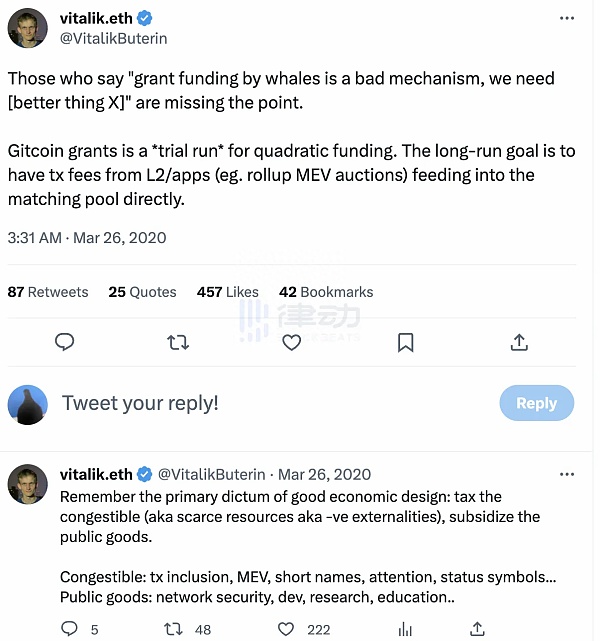Click the profile avatar on the second tweet
Screen dimensions: 600x641
28,483
